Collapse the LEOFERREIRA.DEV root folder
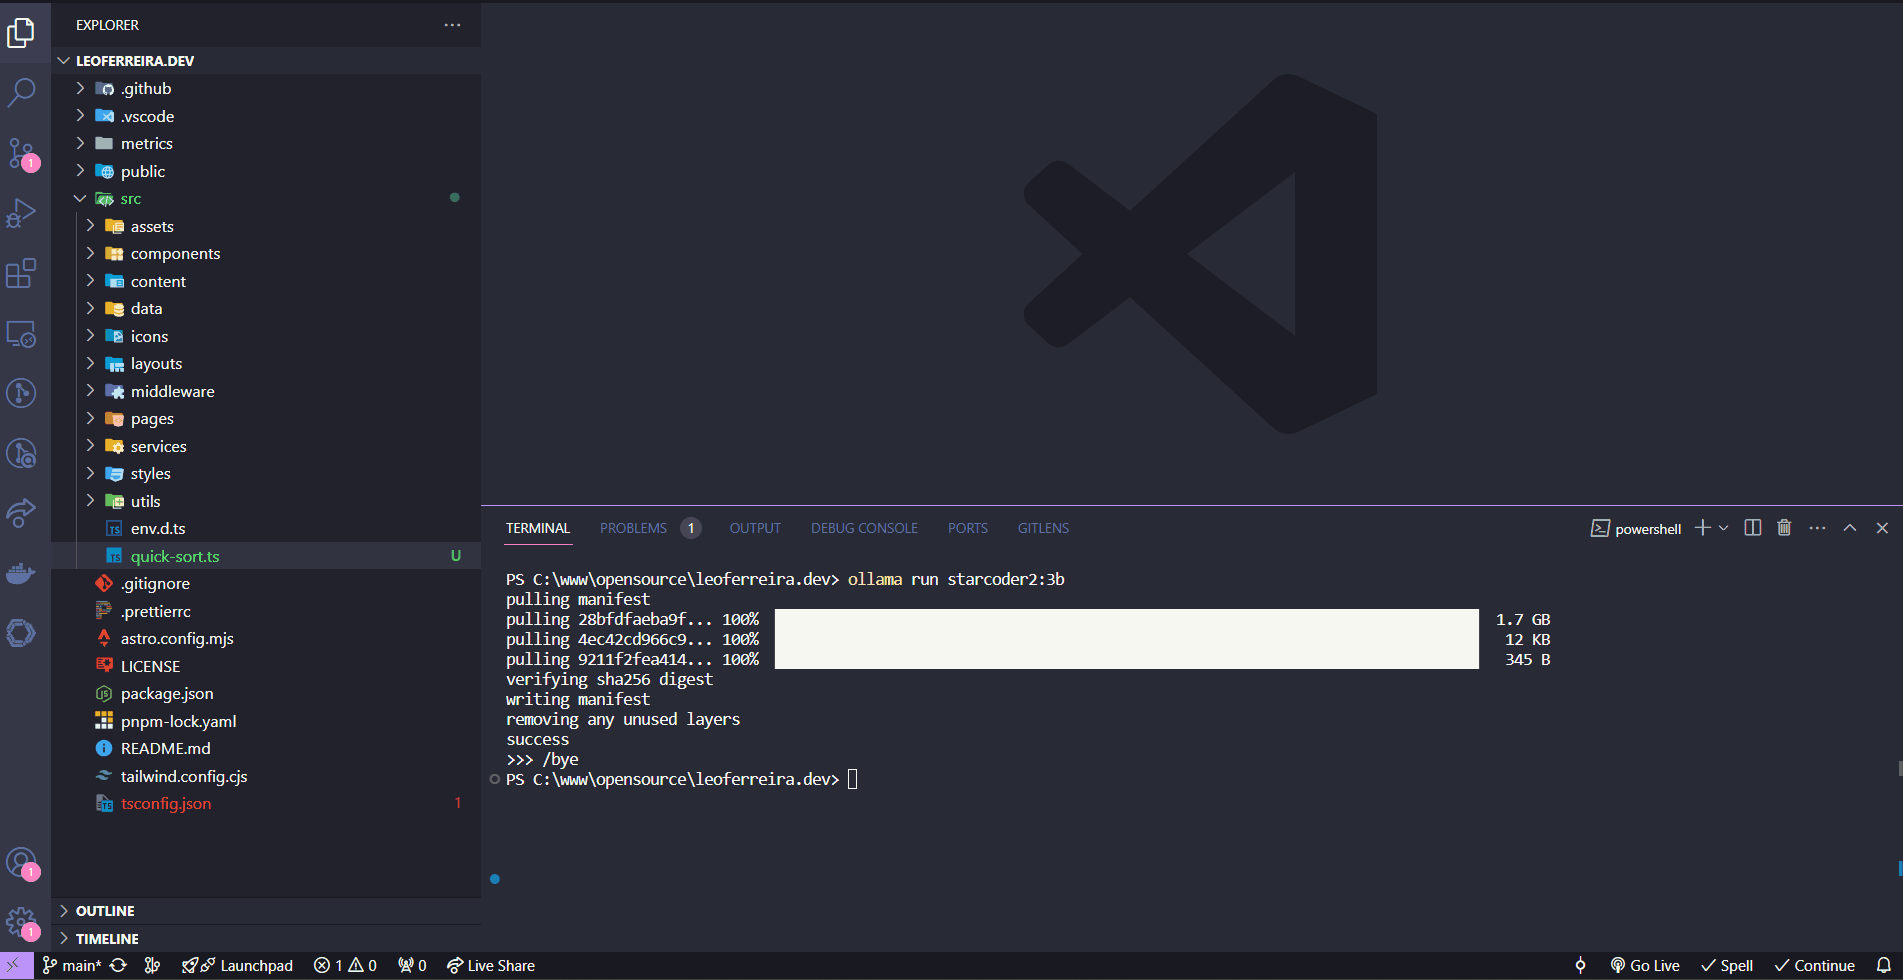The height and width of the screenshot is (980, 1903). tap(266, 61)
